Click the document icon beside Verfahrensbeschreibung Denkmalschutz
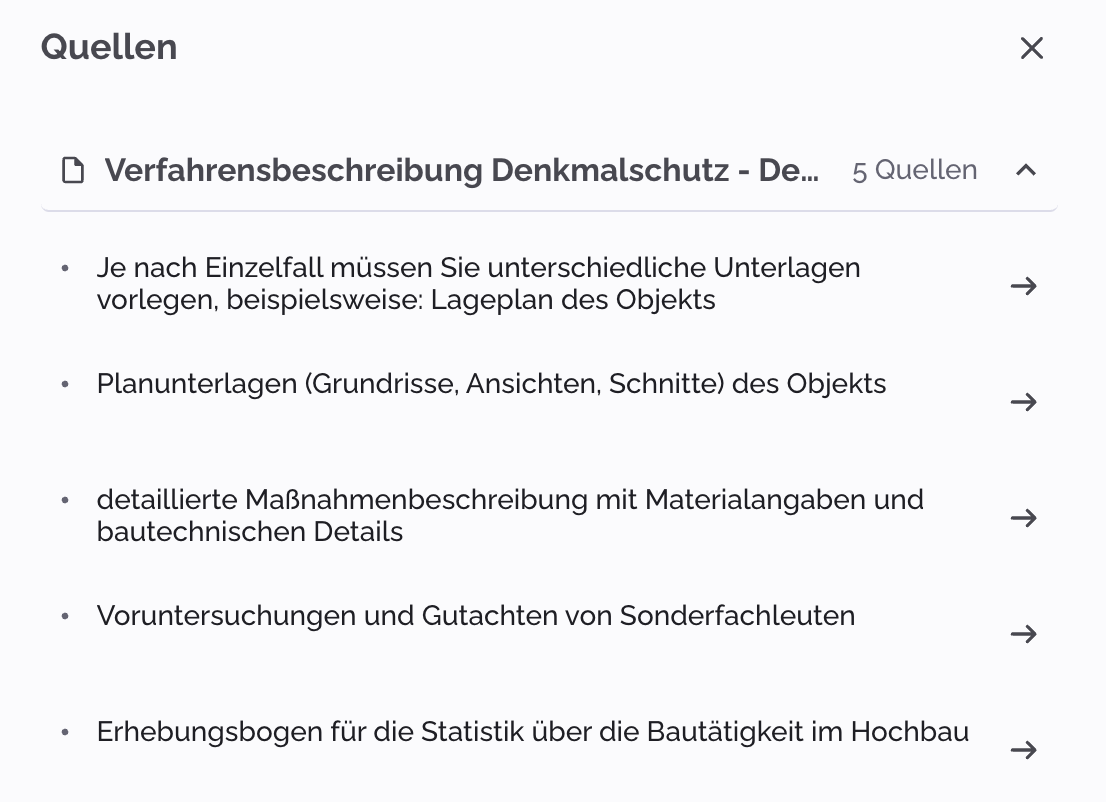This screenshot has height=802, width=1106. pyautogui.click(x=72, y=170)
